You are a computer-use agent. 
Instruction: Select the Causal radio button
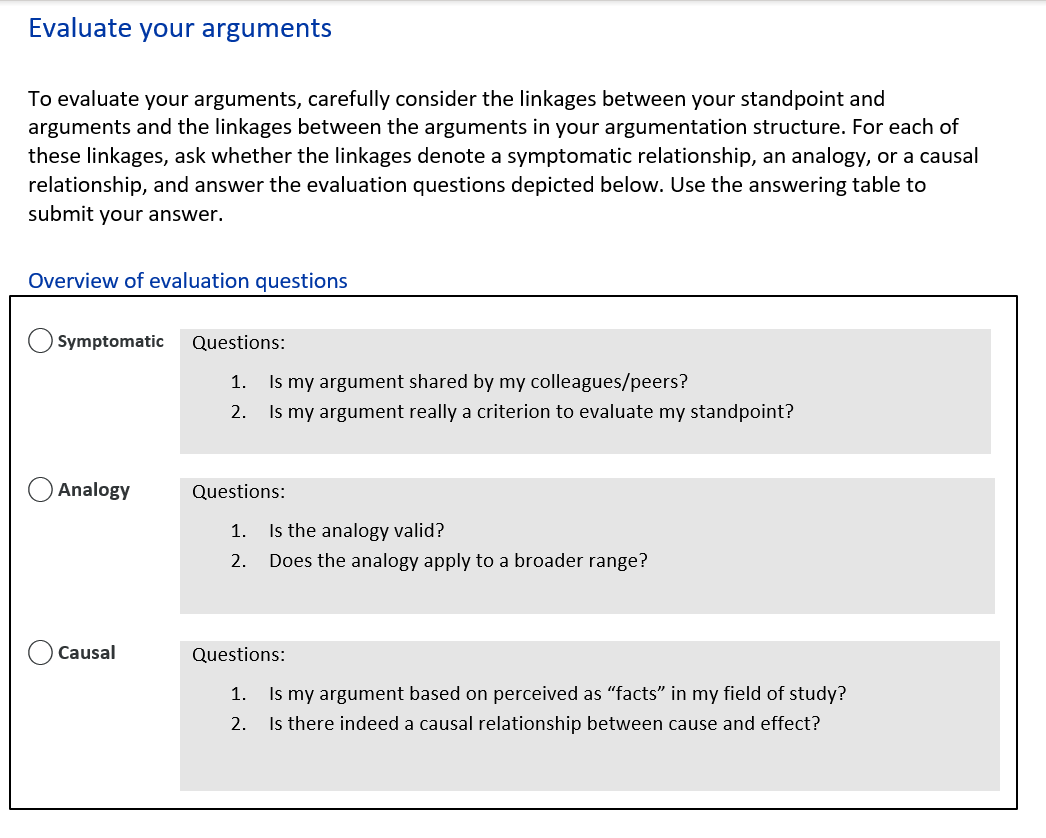(41, 652)
